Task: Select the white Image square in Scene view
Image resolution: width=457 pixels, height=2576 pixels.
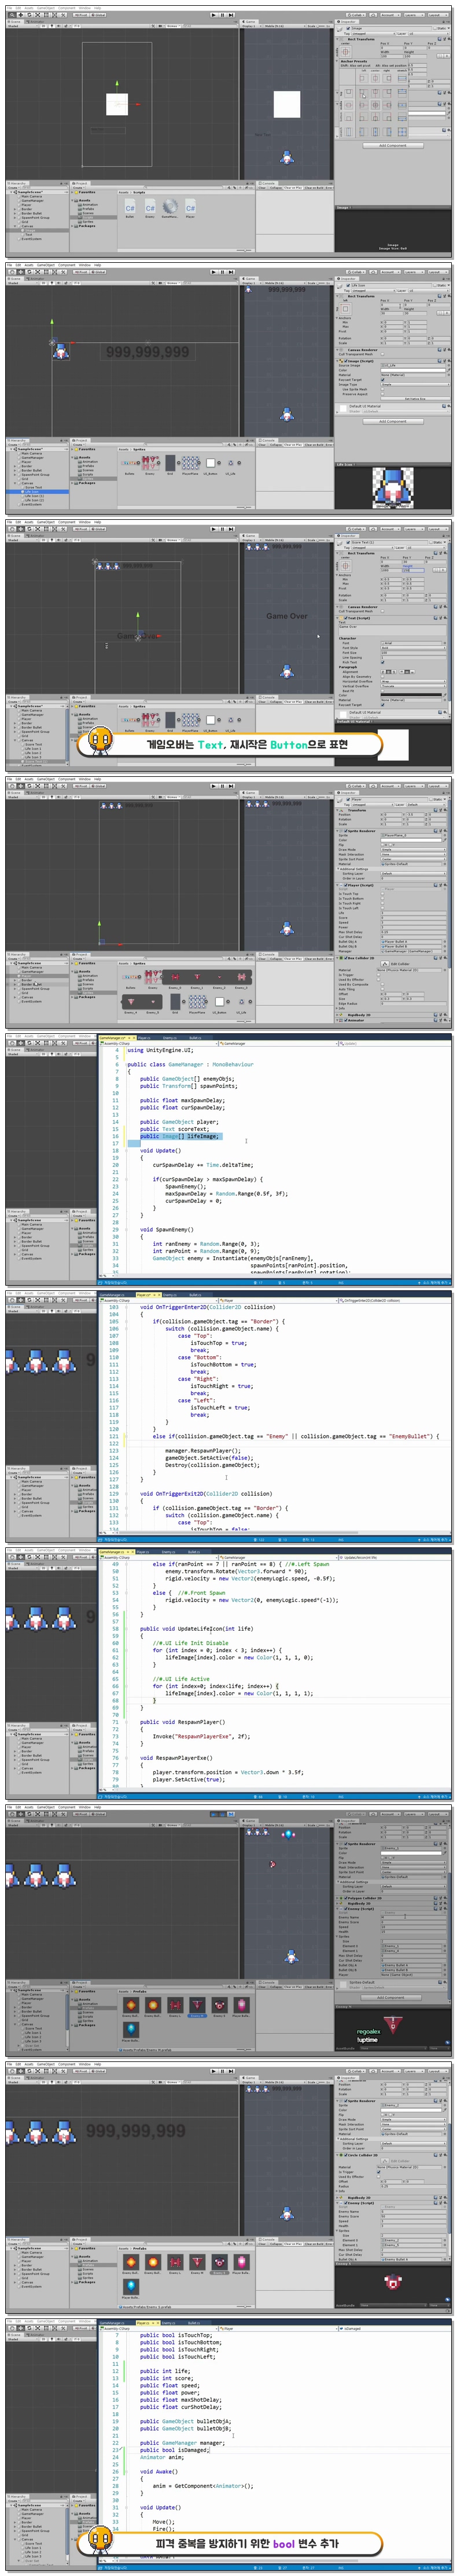Action: [117, 104]
